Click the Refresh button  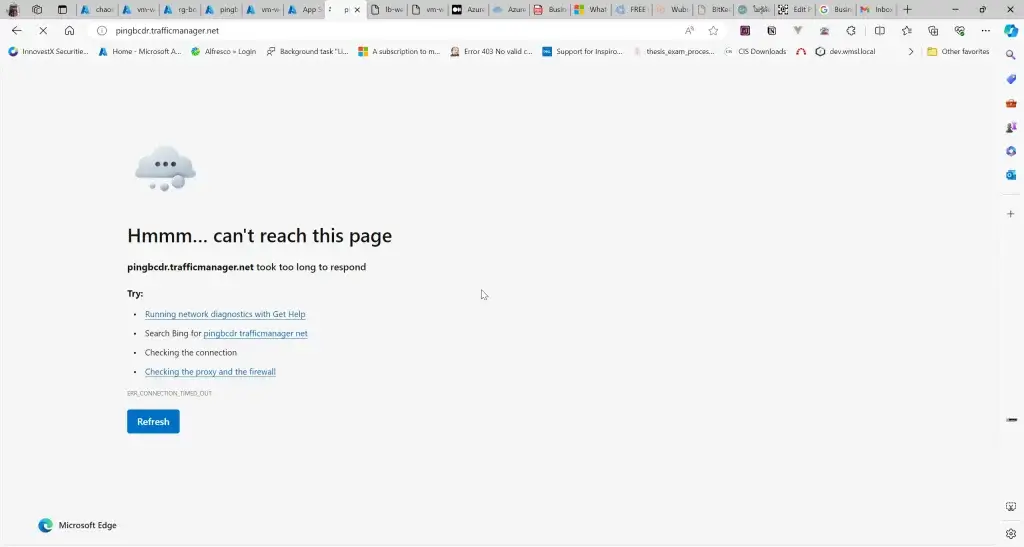(153, 421)
